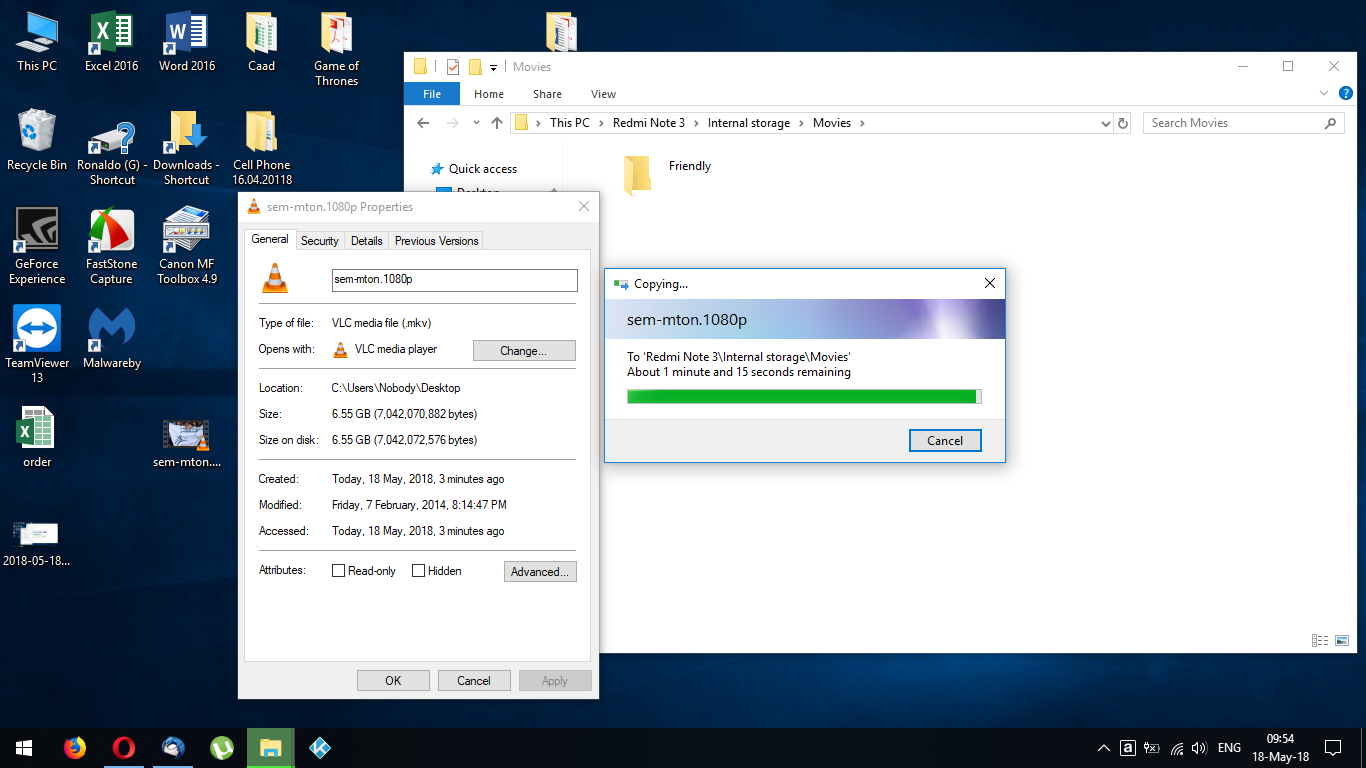Screen dimensions: 1366x768
Task: Enable the Read-only attribute checkbox
Action: [339, 571]
